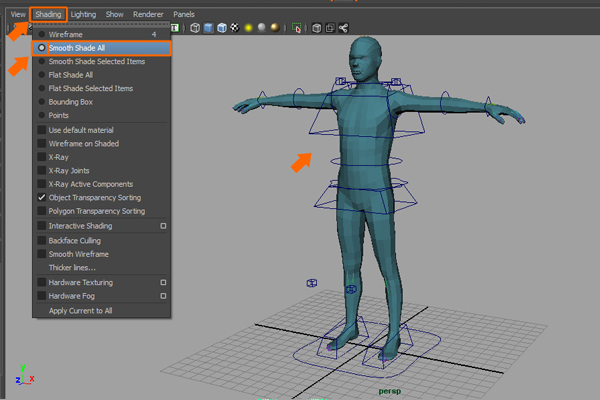The width and height of the screenshot is (600, 400).
Task: Open the Shading panel menu
Action: click(x=48, y=15)
